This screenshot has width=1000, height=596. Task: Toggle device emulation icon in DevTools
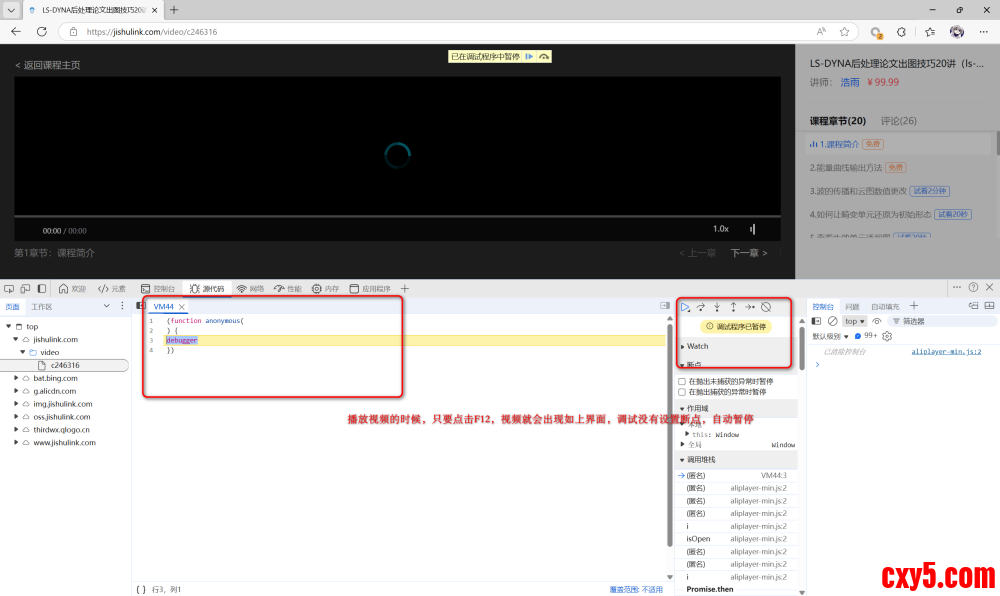pos(24,288)
